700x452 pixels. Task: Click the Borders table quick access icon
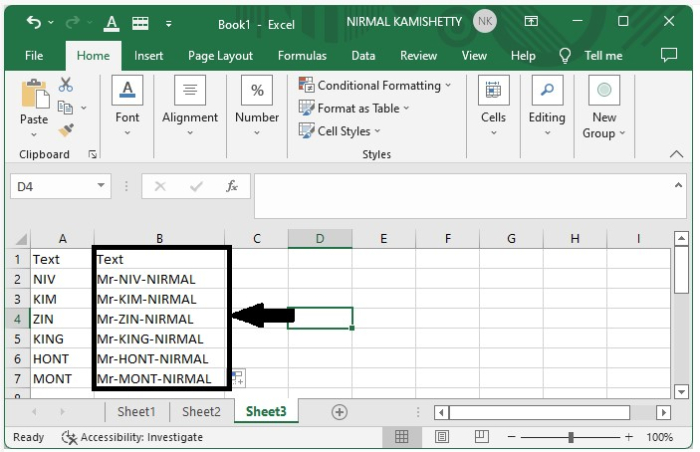click(140, 23)
